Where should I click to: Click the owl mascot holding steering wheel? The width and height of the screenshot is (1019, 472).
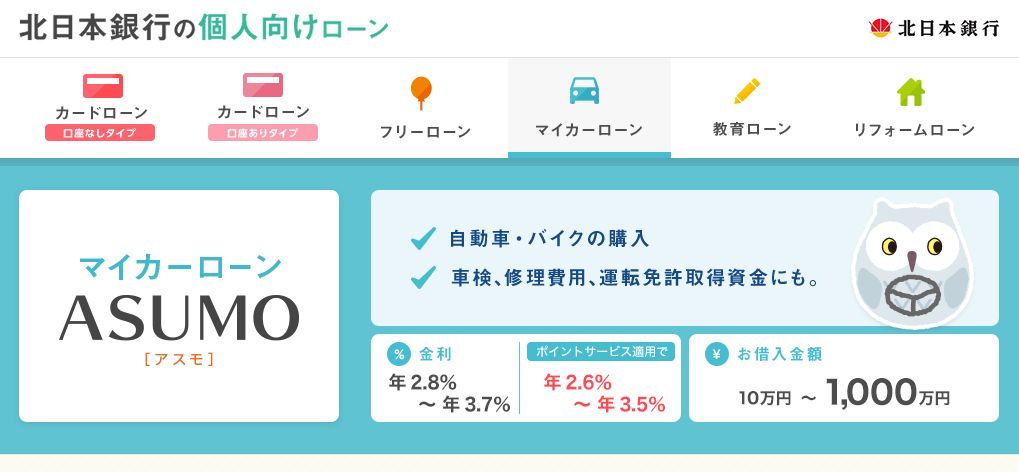[913, 265]
